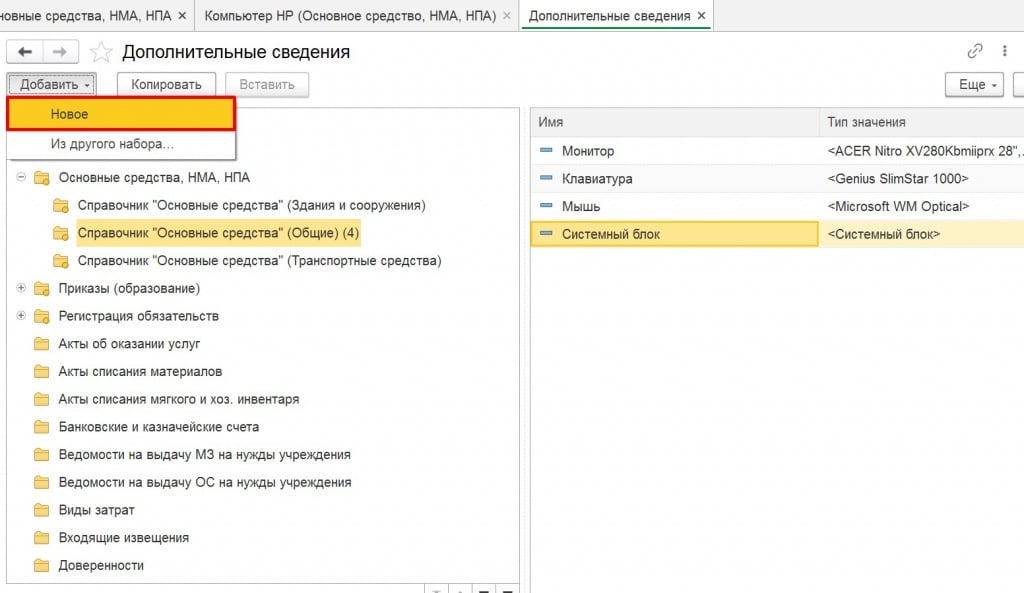Click the Монитор row icon
The height and width of the screenshot is (593, 1024).
546,151
